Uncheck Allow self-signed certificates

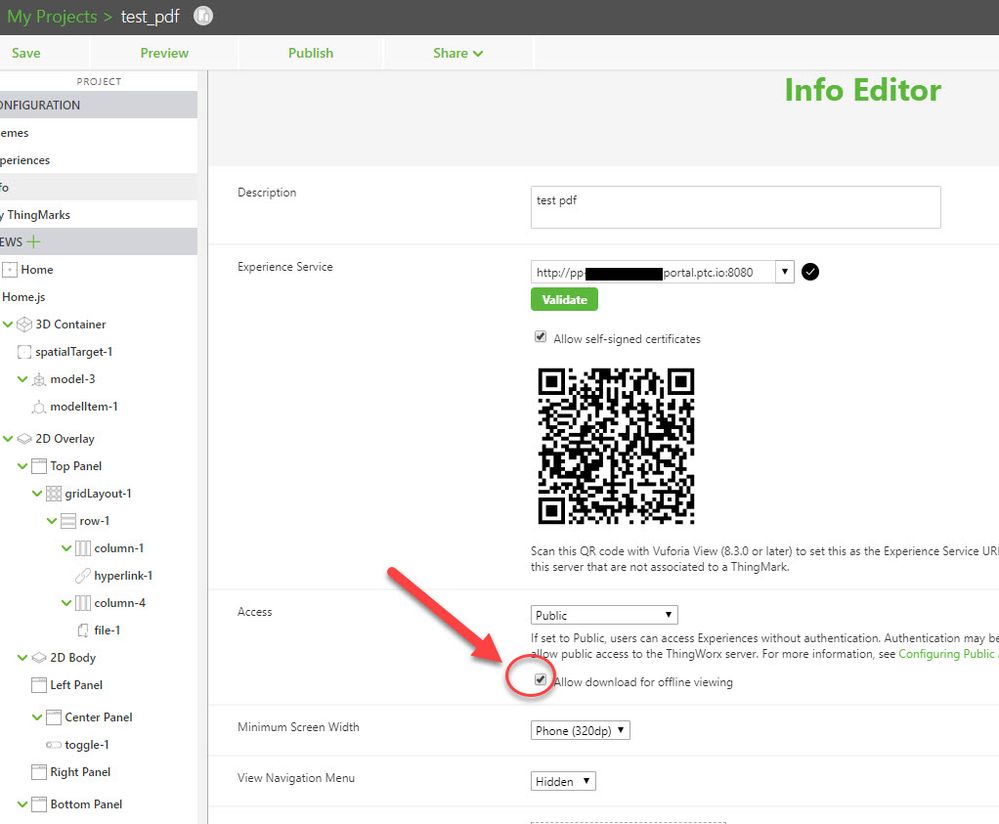(541, 338)
